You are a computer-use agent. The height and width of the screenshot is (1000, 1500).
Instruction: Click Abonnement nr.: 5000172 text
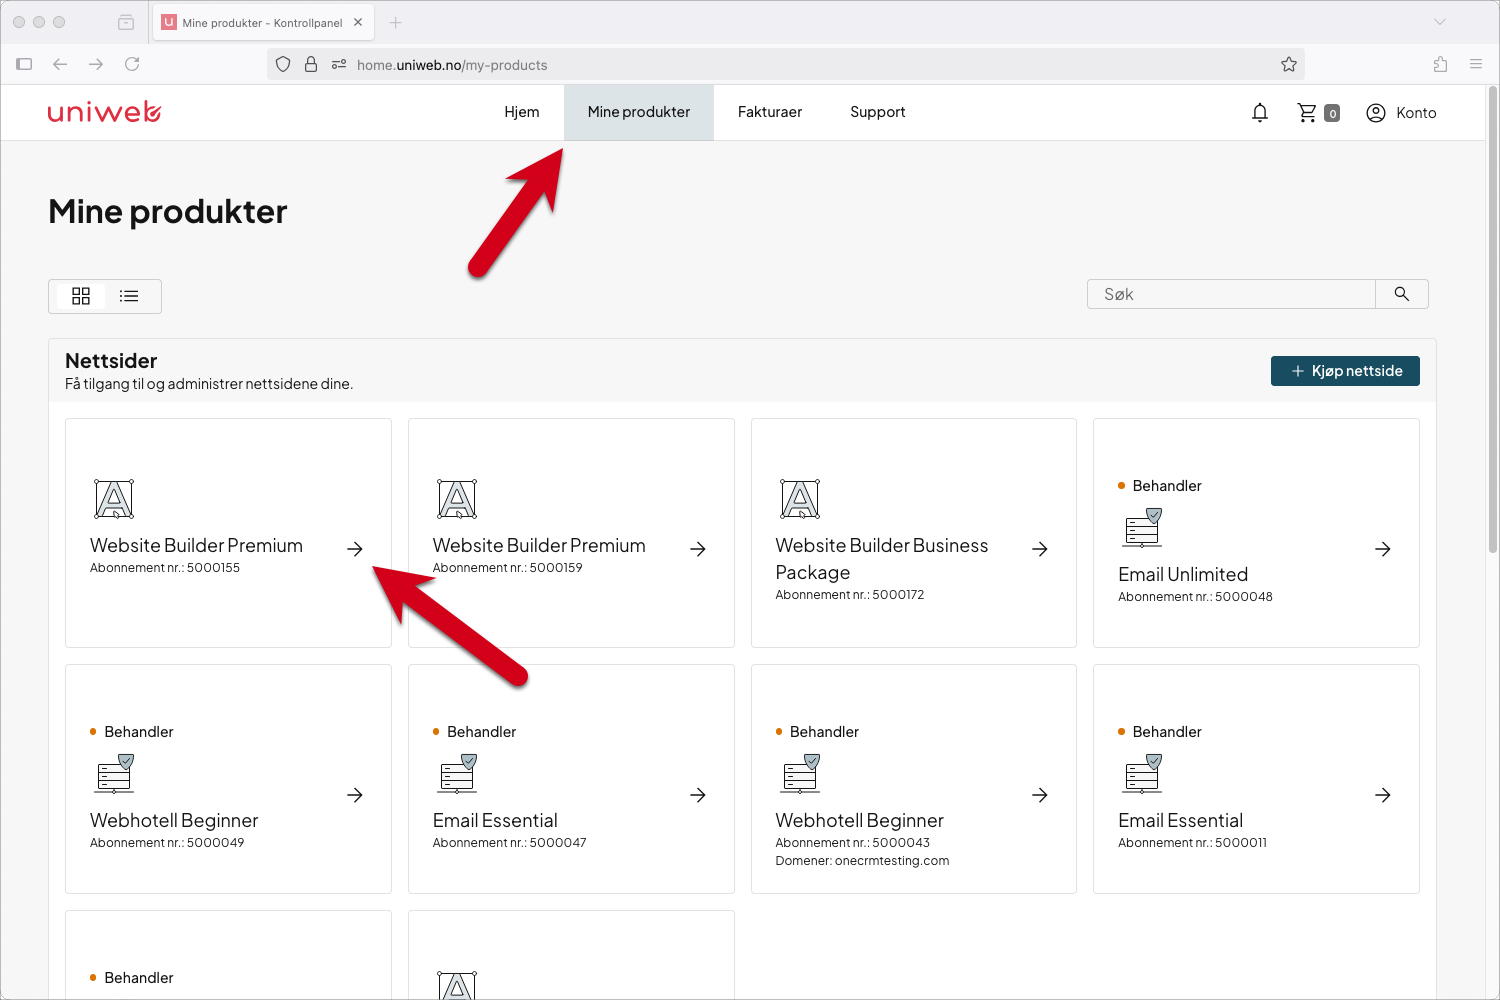[850, 595]
